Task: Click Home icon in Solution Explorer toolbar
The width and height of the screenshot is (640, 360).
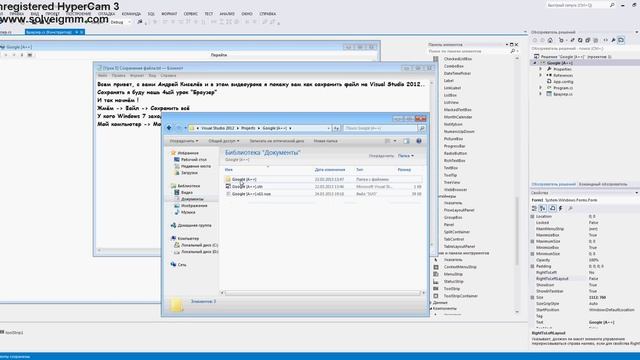Action: (x=550, y=40)
